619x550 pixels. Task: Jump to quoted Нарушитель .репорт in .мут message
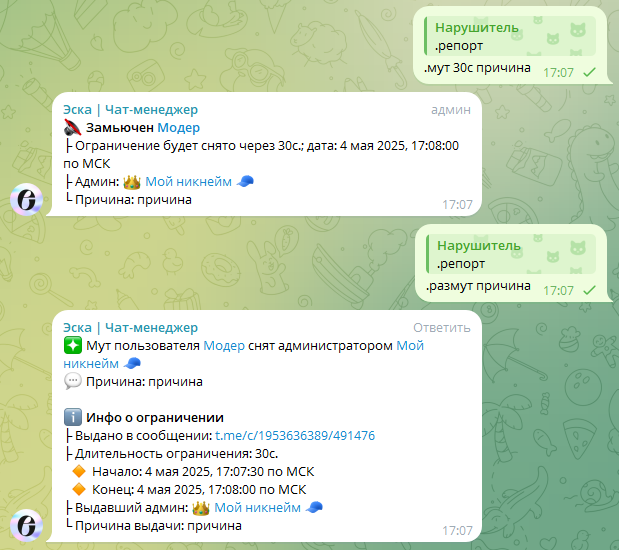[x=510, y=36]
